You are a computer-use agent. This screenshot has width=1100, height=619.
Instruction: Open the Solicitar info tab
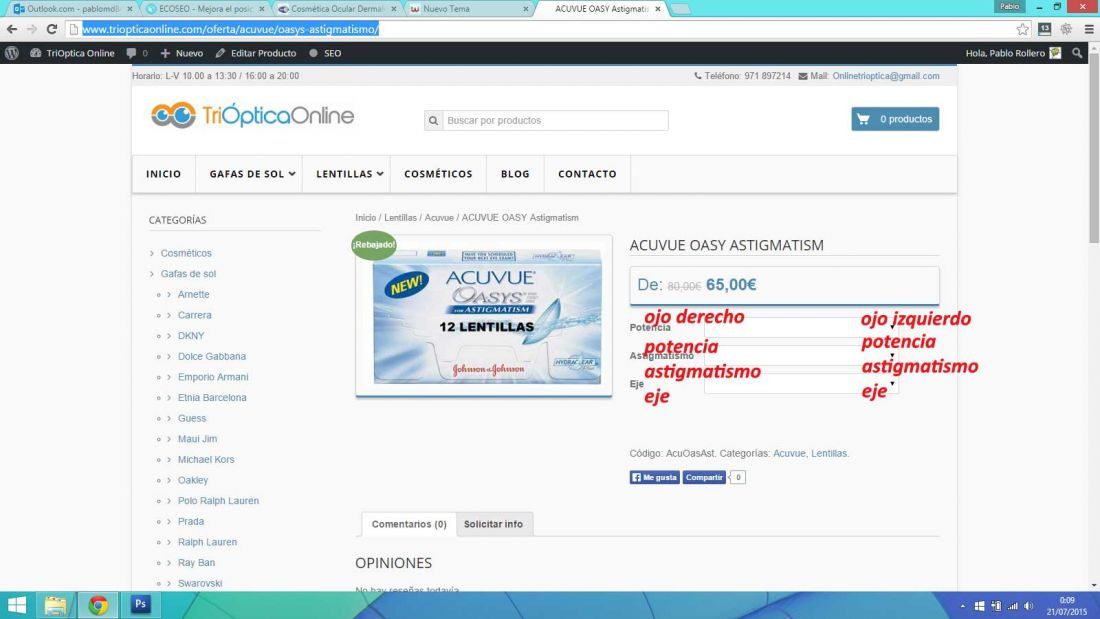click(493, 524)
